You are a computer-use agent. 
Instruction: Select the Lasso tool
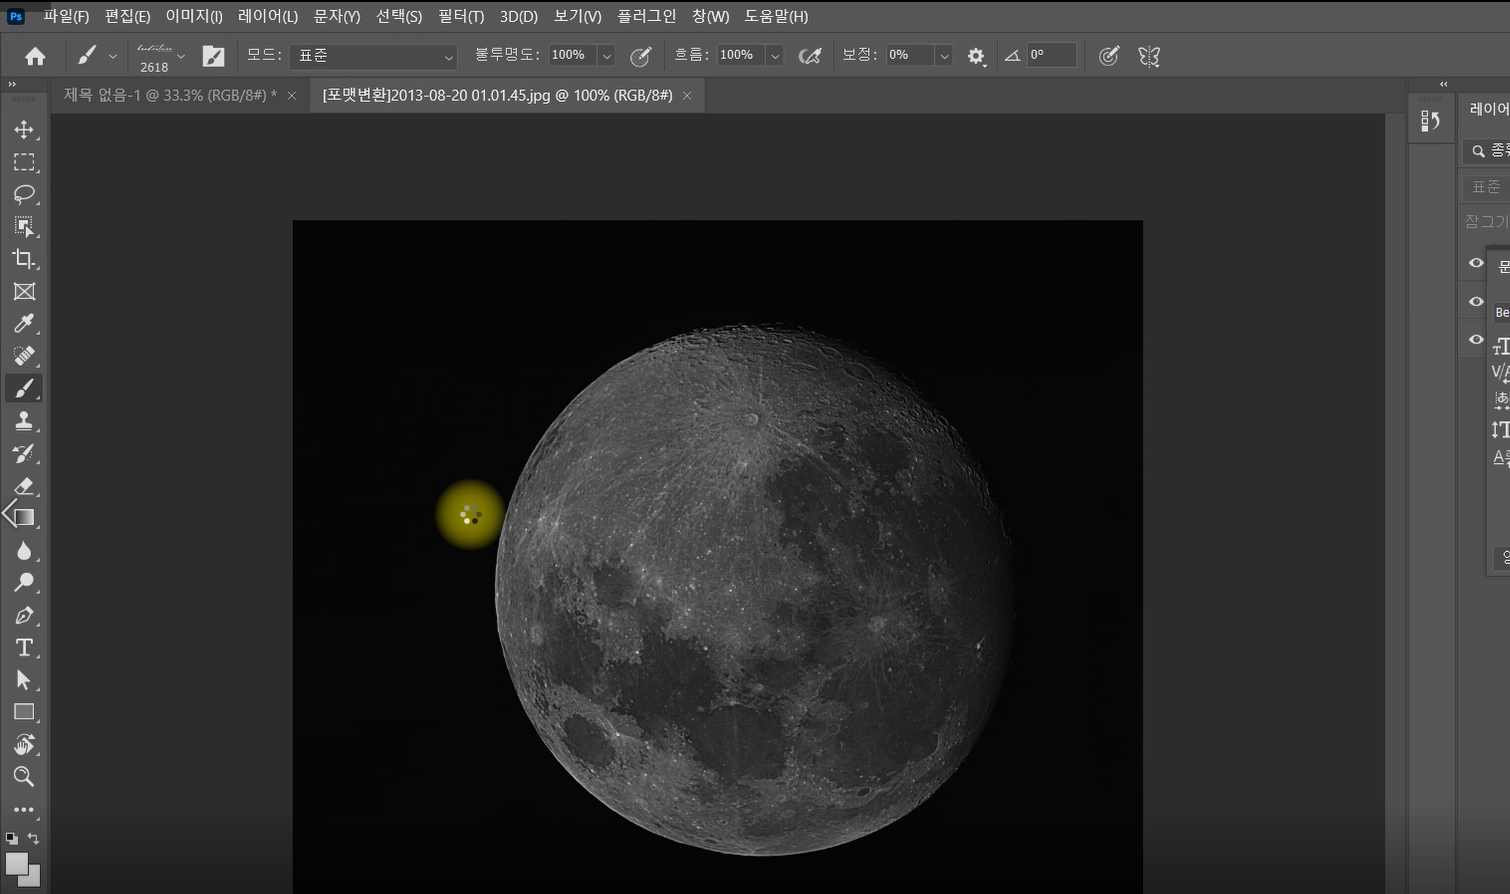[24, 194]
